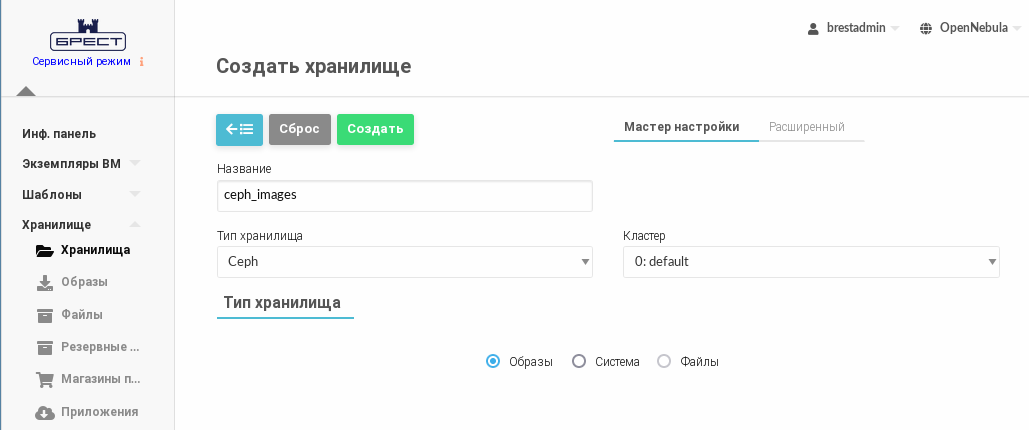
Task: Click the download icon beside Образы
Action: click(44, 283)
